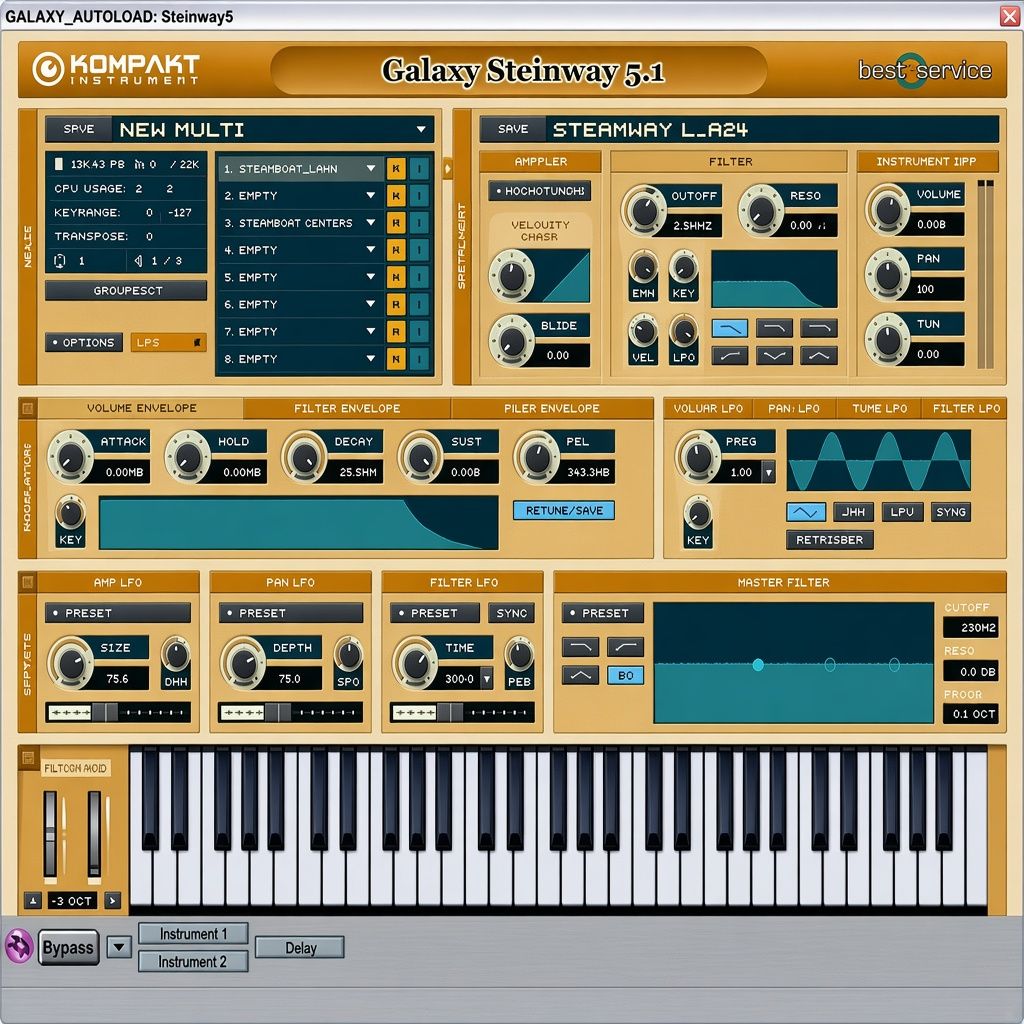This screenshot has width=1024, height=1024.
Task: Toggle the BO button in Master Filter
Action: [625, 675]
